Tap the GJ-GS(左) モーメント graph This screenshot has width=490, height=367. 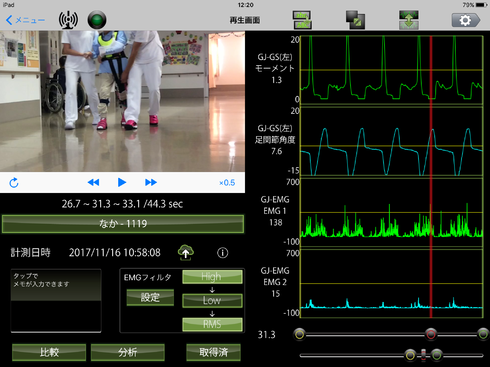click(391, 69)
